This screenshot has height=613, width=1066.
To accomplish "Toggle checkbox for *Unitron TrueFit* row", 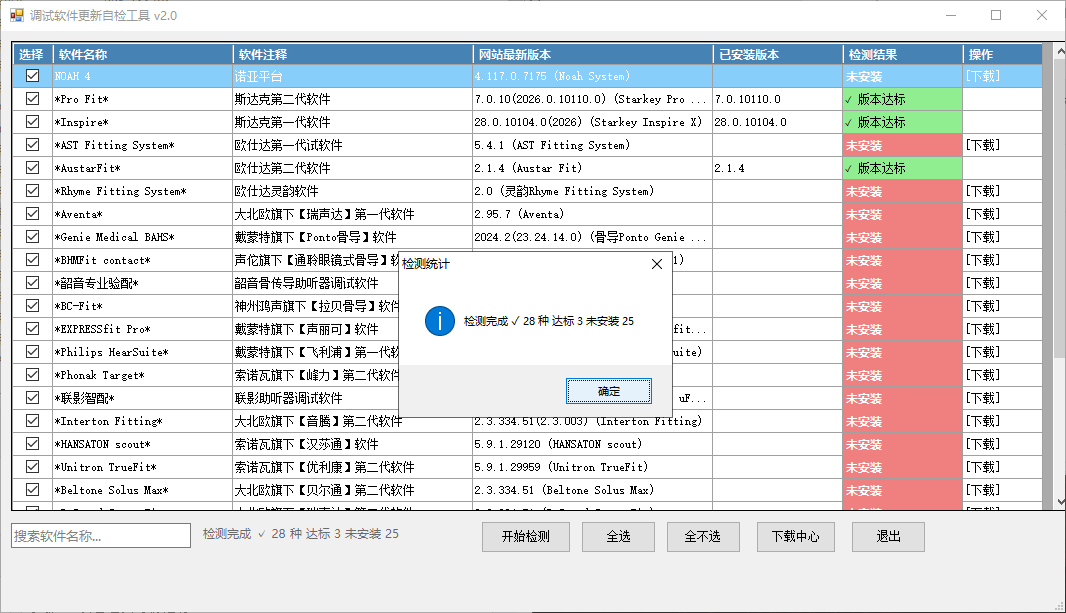I will (x=32, y=467).
